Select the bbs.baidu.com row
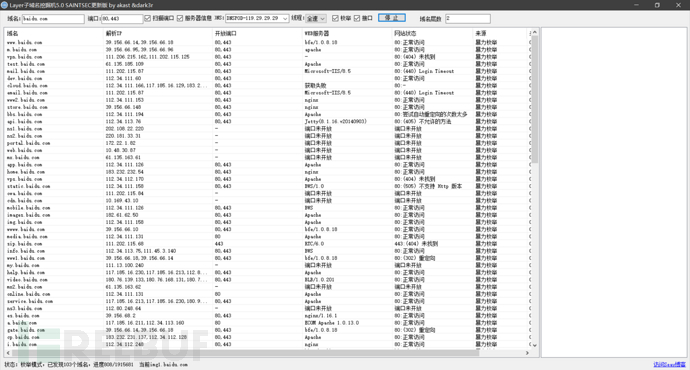 267,114
